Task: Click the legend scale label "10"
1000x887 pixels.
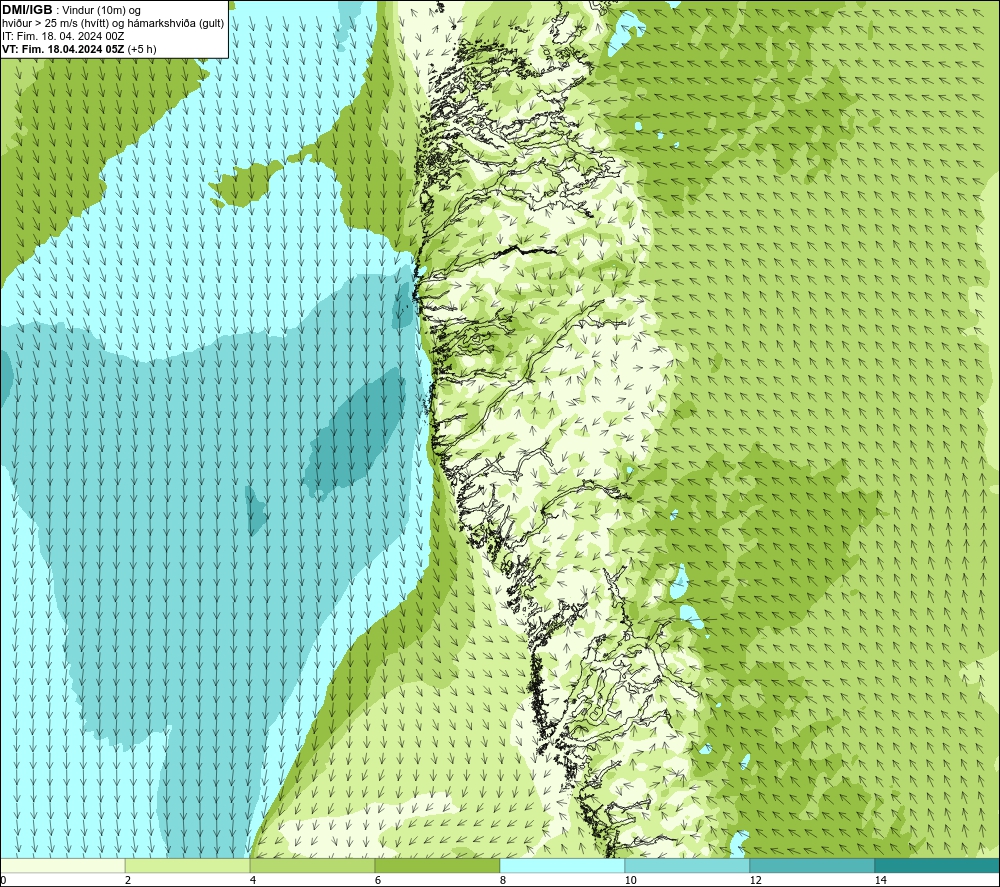Action: tap(631, 880)
